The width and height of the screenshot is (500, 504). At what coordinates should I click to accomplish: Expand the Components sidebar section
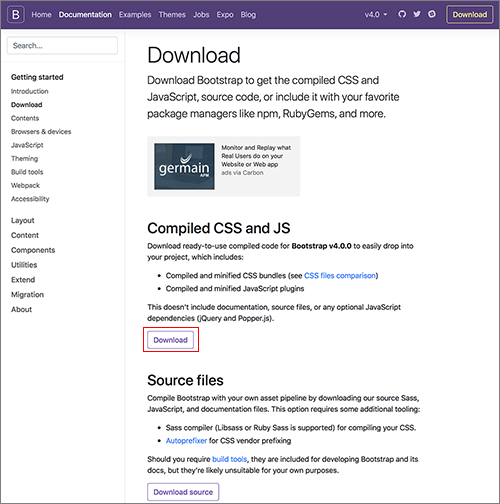point(33,250)
